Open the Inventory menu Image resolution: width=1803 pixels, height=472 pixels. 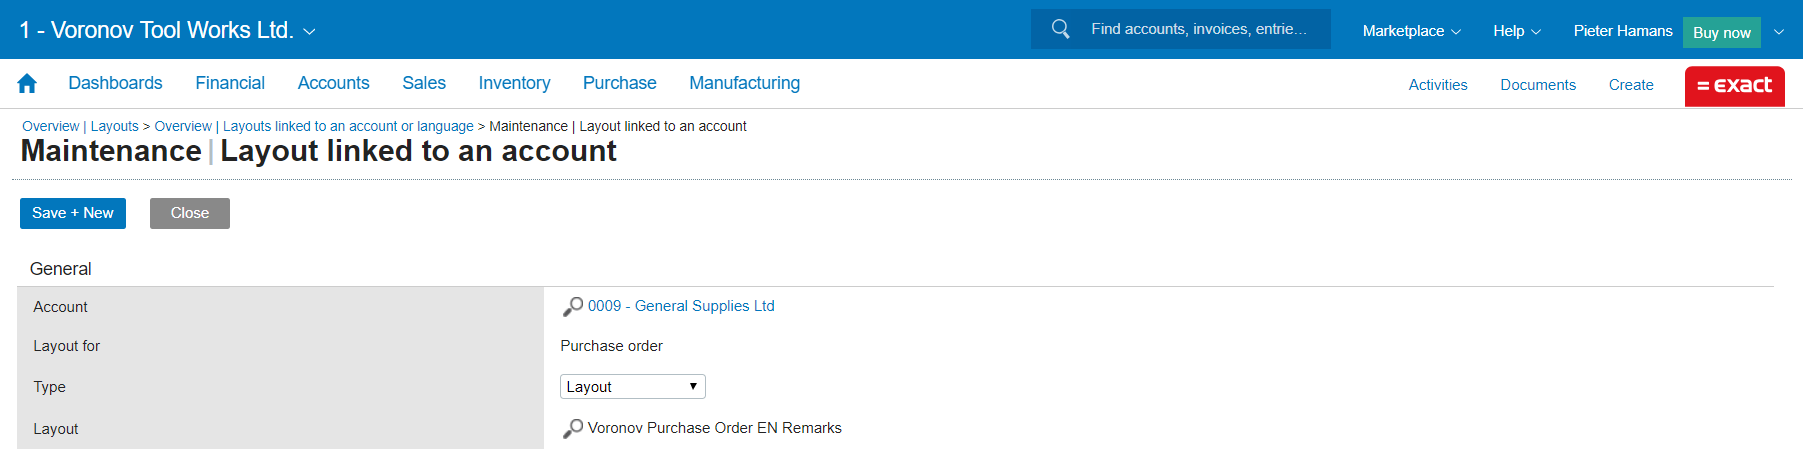514,83
